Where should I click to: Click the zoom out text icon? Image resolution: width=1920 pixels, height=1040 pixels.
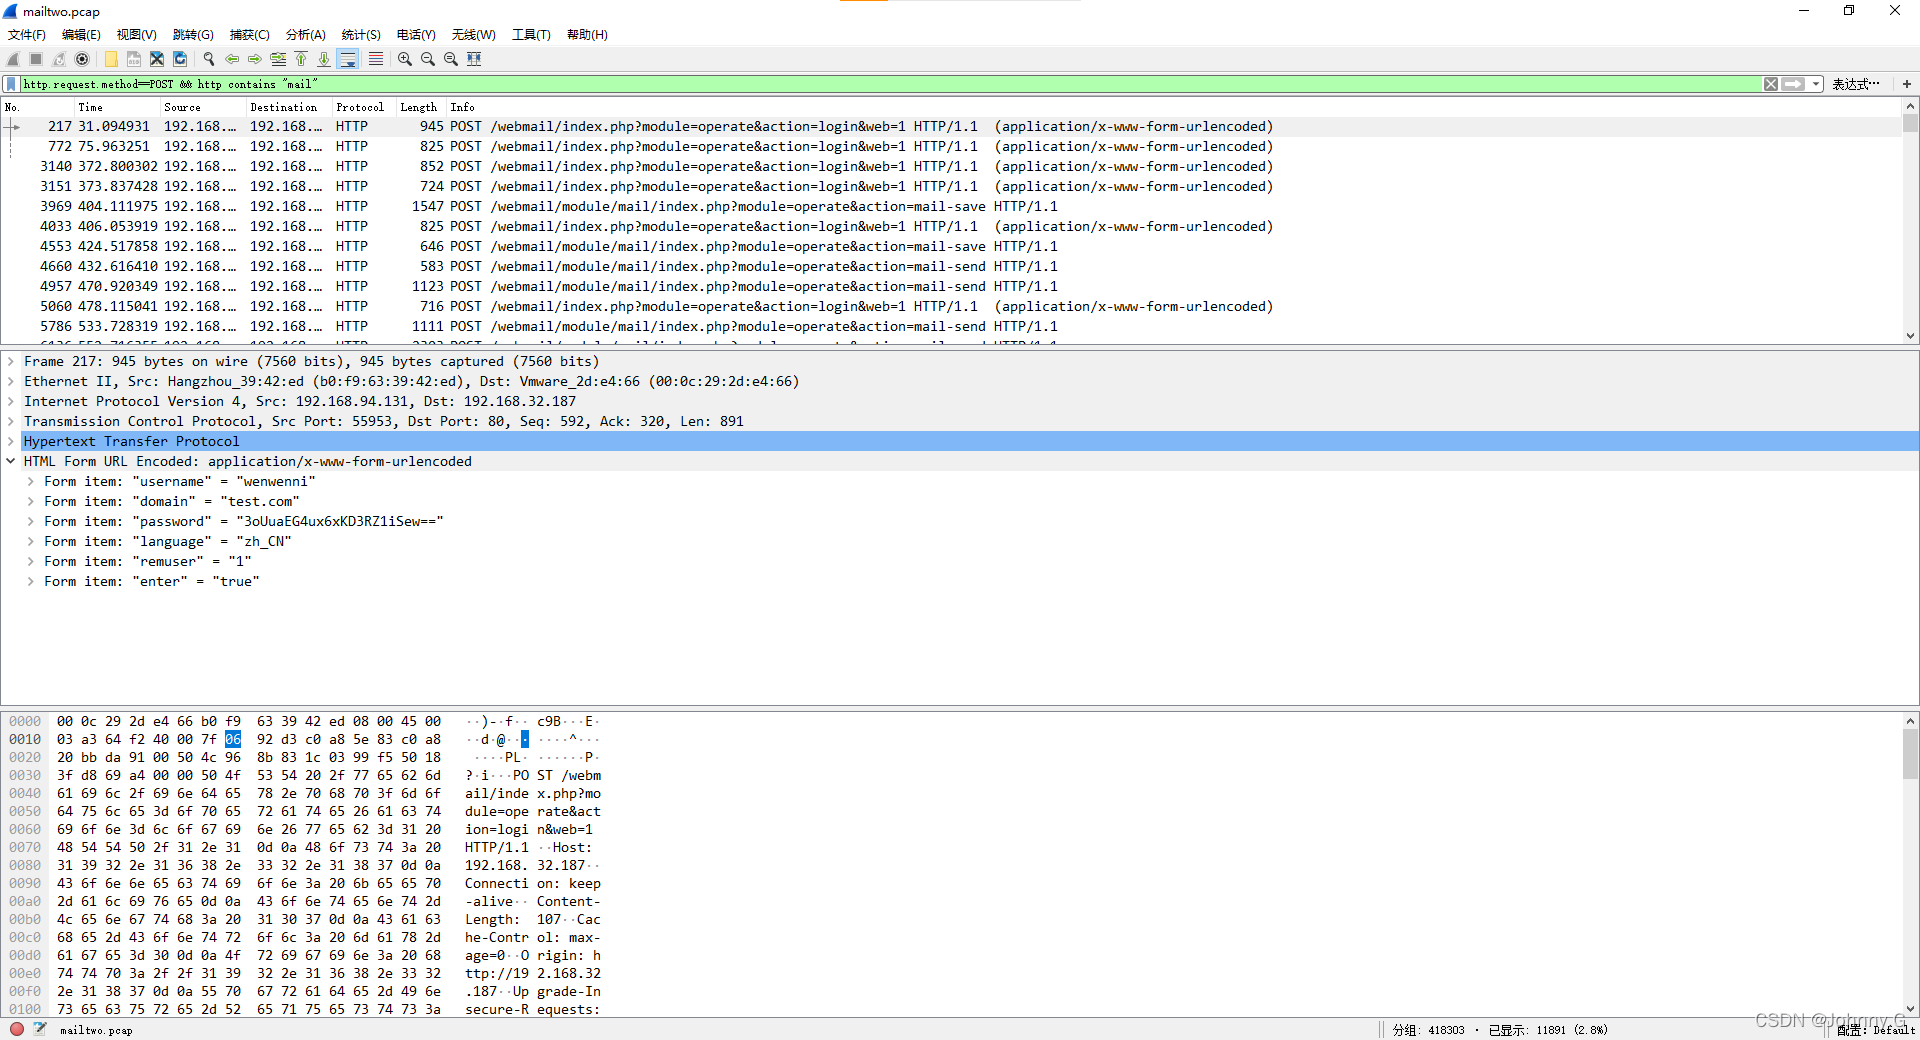pos(428,59)
